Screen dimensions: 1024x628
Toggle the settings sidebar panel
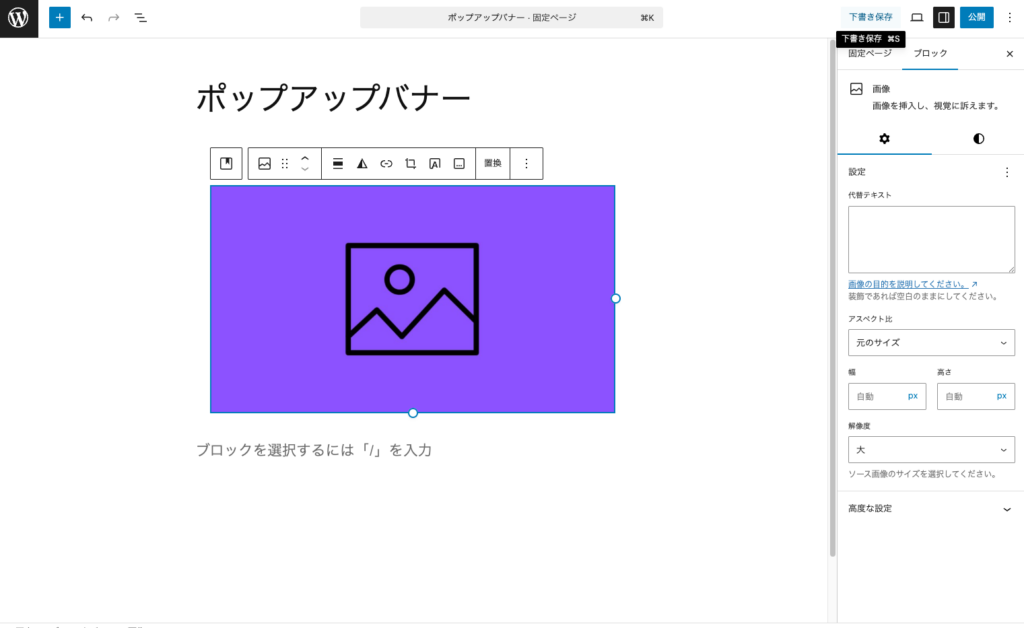coord(941,17)
